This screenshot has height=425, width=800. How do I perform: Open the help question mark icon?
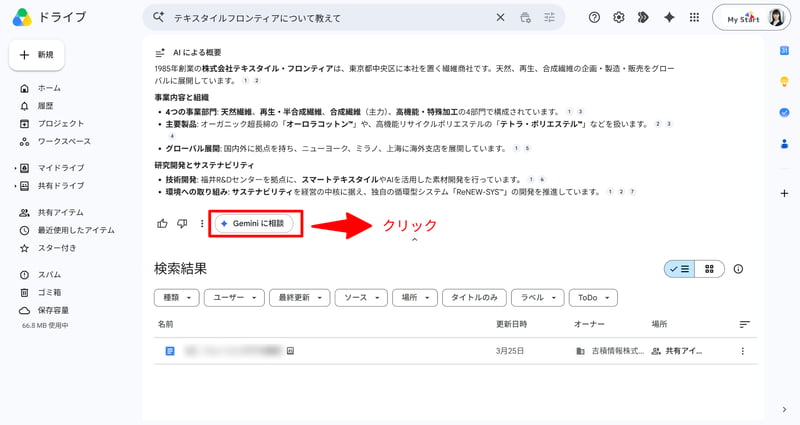pyautogui.click(x=594, y=17)
